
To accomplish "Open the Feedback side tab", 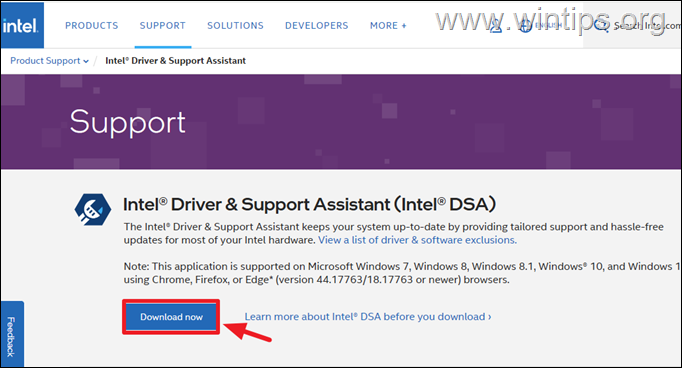I will [12, 334].
